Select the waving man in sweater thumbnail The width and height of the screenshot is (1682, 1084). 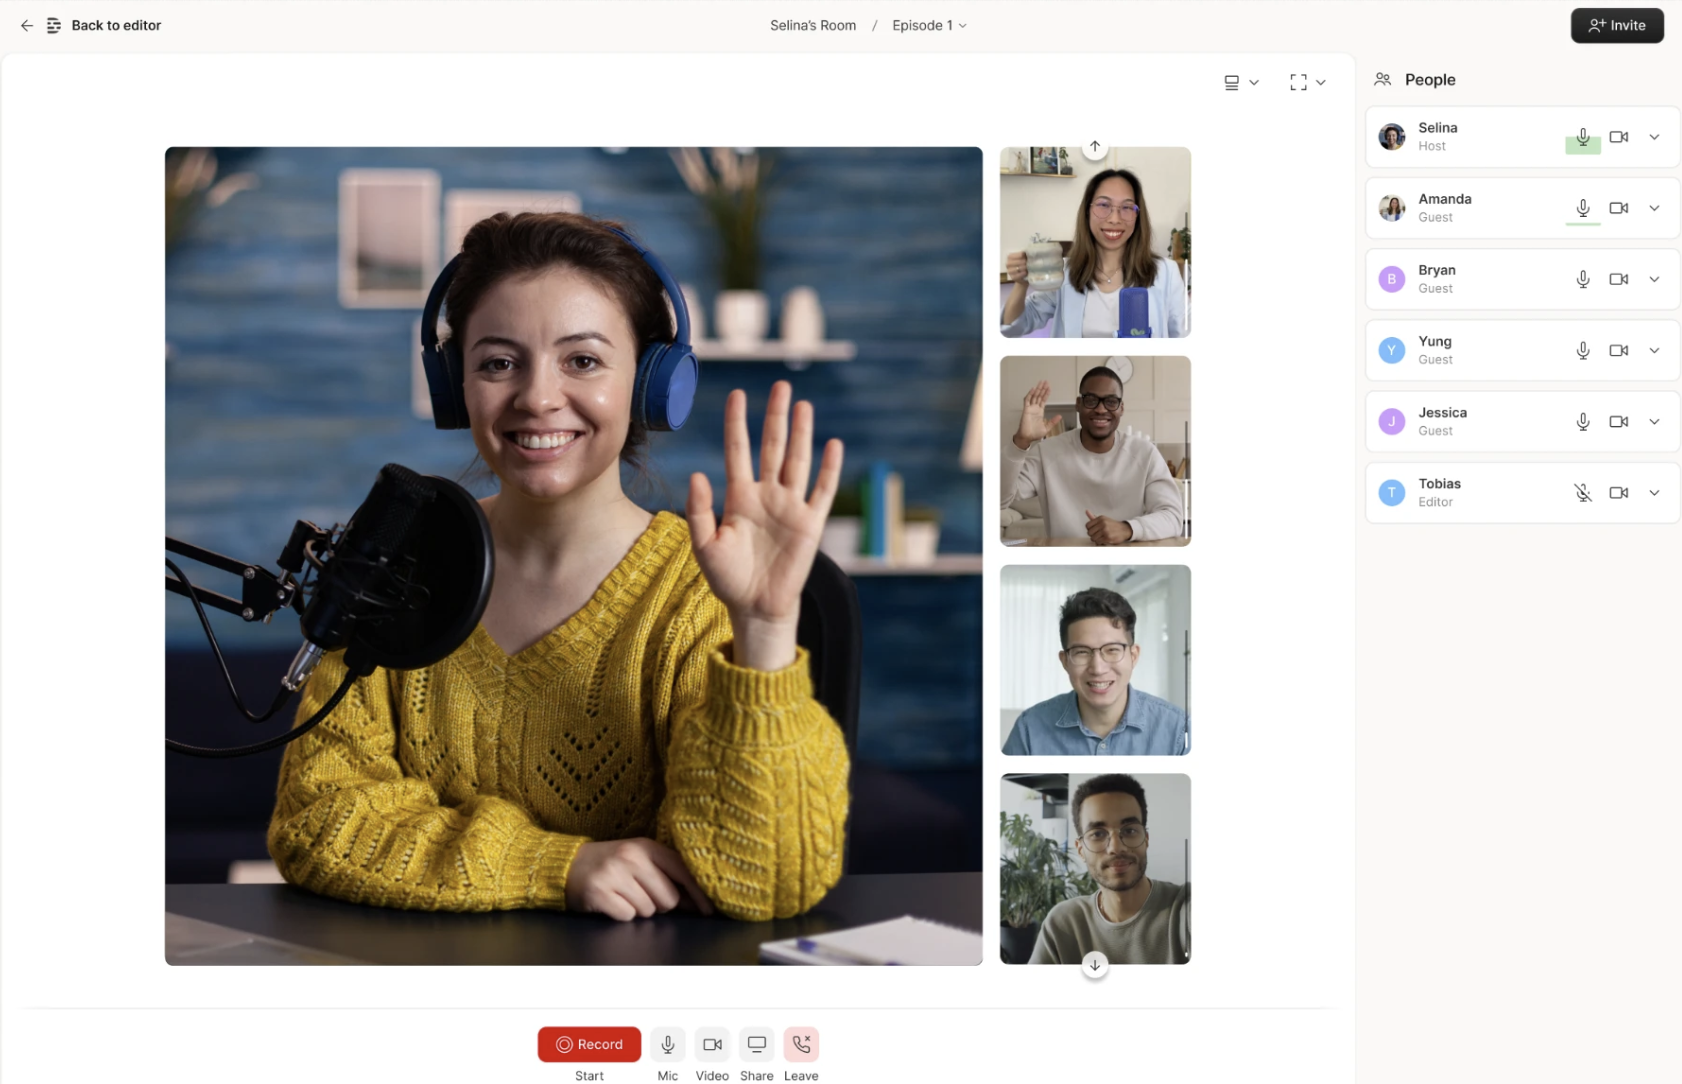tap(1095, 451)
